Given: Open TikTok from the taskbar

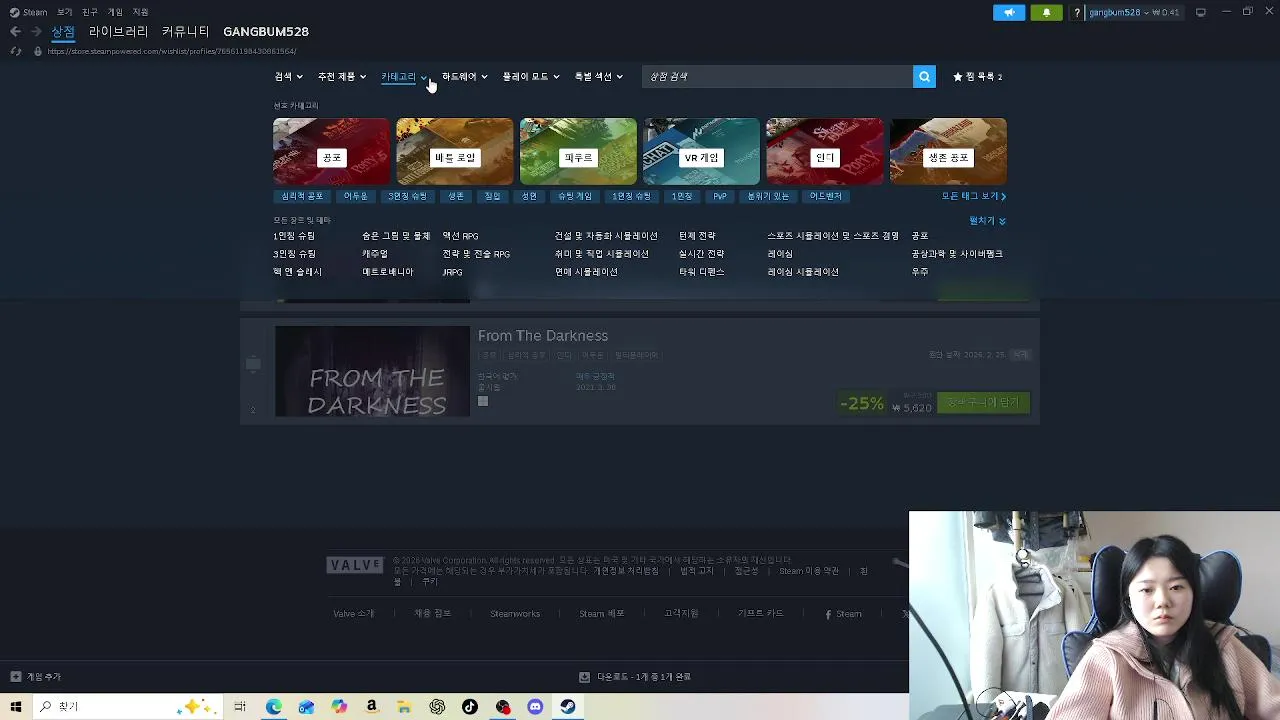Looking at the screenshot, I should click(470, 707).
